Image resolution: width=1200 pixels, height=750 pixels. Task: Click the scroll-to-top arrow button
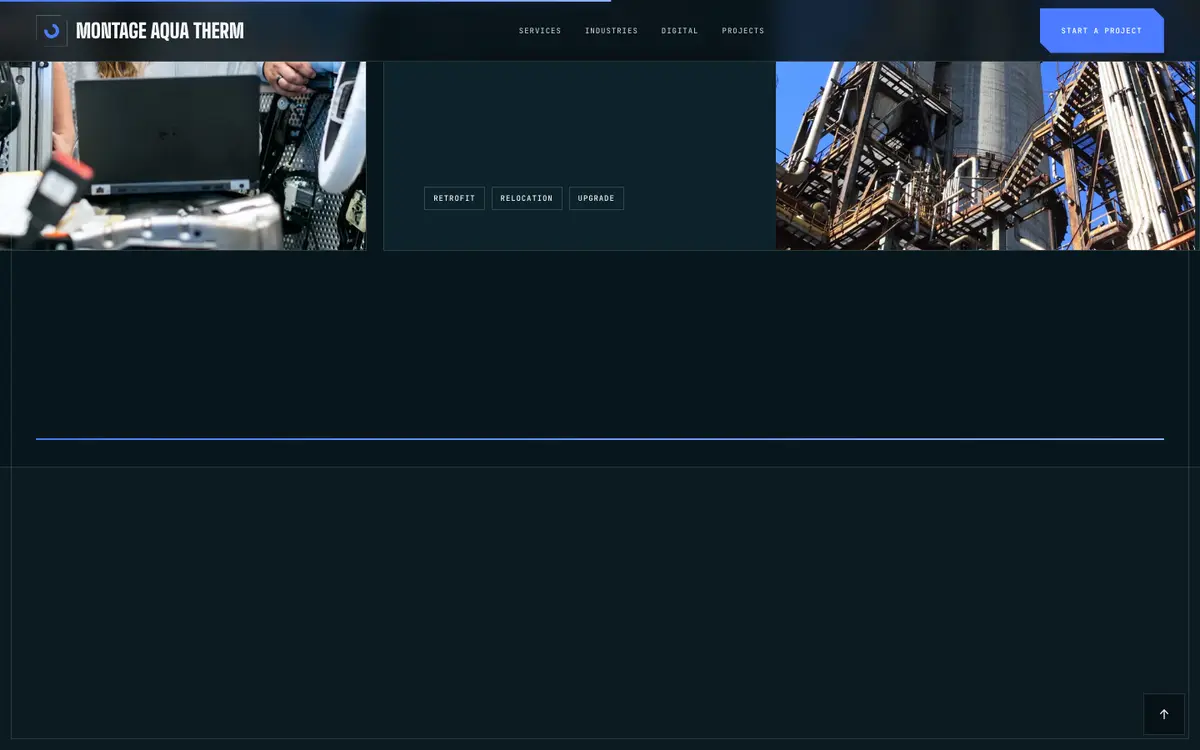[1164, 714]
